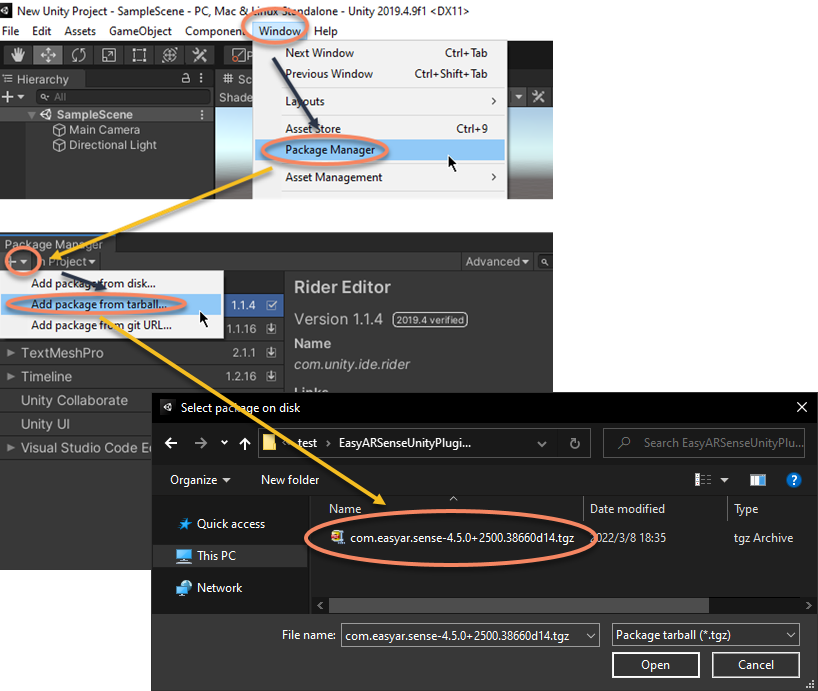818x691 pixels.
Task: Expand the TextMeshPro package entry
Action: coord(10,353)
